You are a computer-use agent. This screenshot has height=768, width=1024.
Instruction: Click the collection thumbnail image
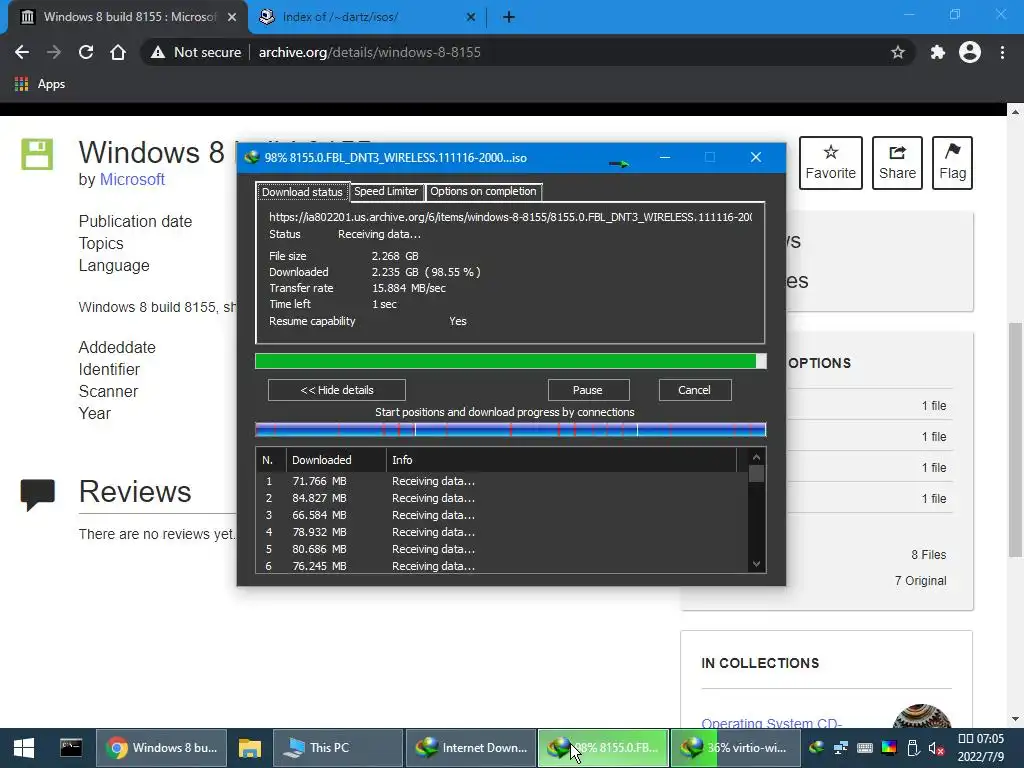coord(921,716)
